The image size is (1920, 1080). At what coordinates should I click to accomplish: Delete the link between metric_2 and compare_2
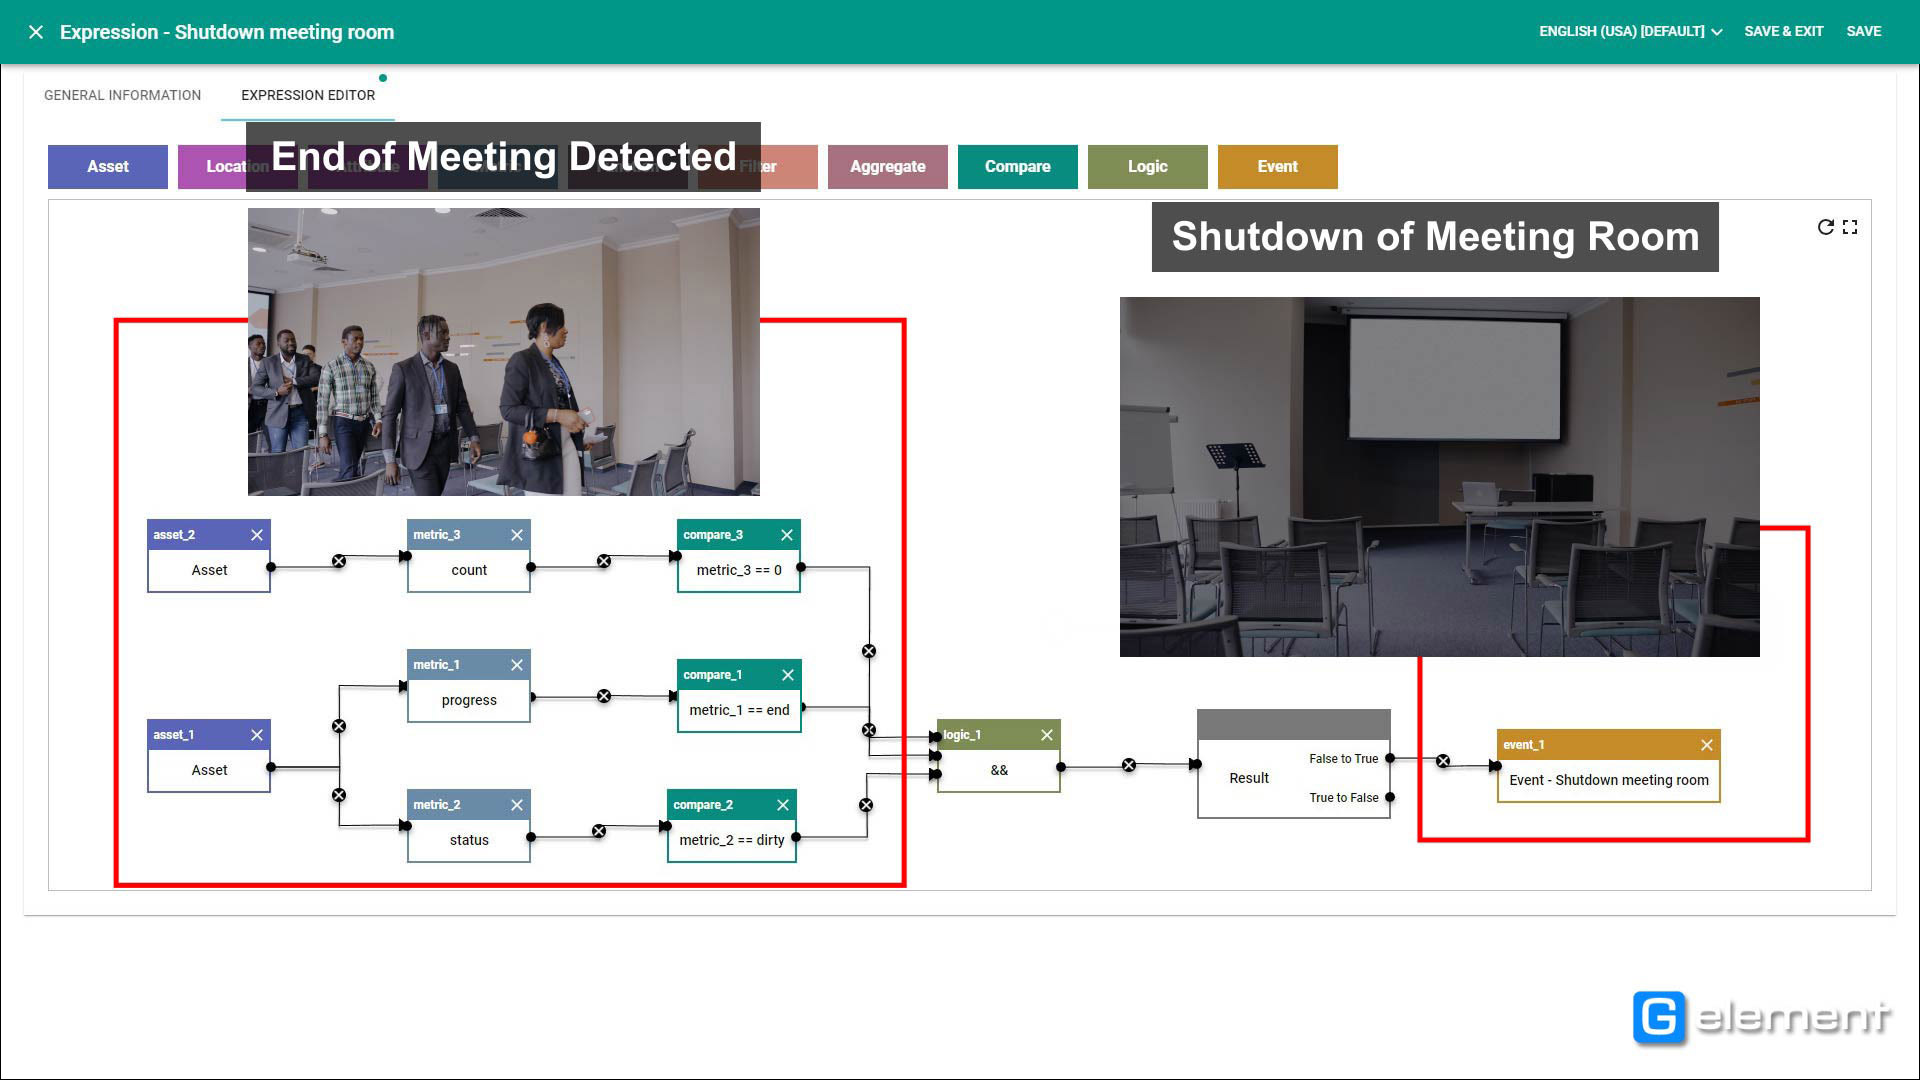(599, 831)
